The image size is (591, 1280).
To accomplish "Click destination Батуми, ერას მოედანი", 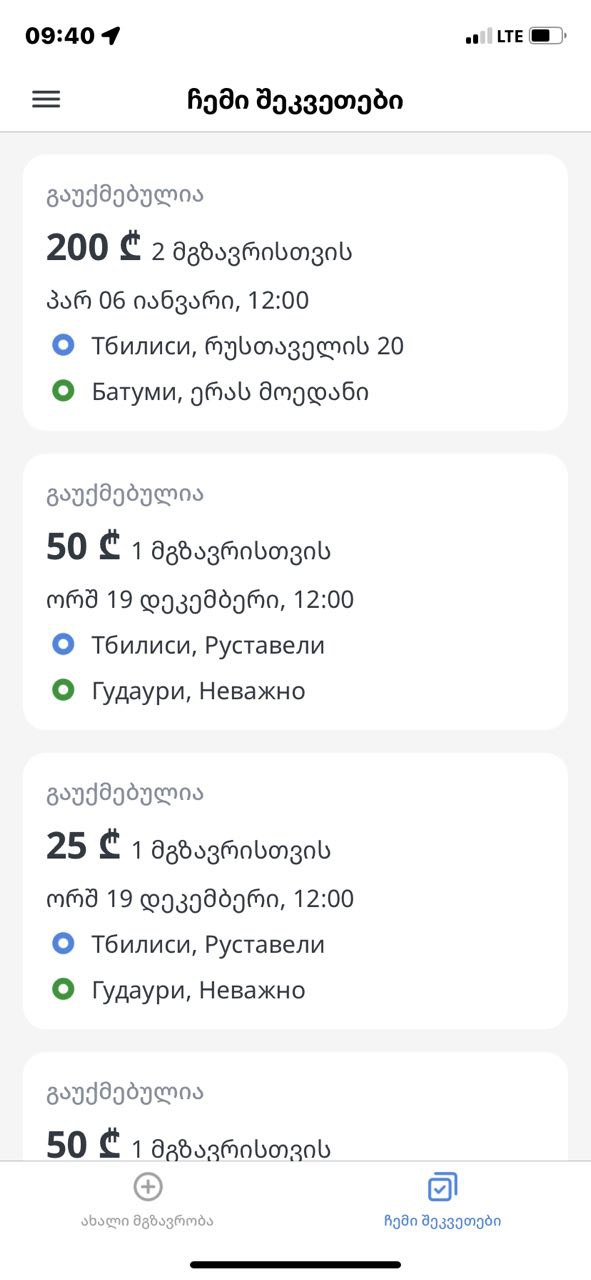I will [x=230, y=391].
